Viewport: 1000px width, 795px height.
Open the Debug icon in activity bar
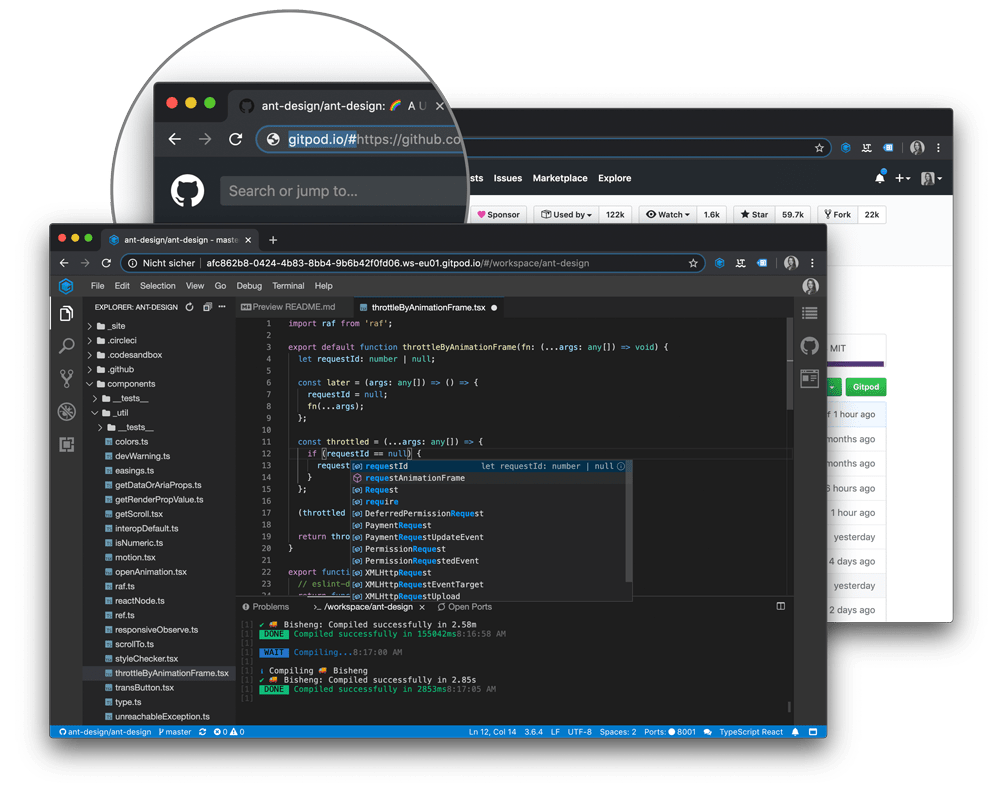click(66, 412)
